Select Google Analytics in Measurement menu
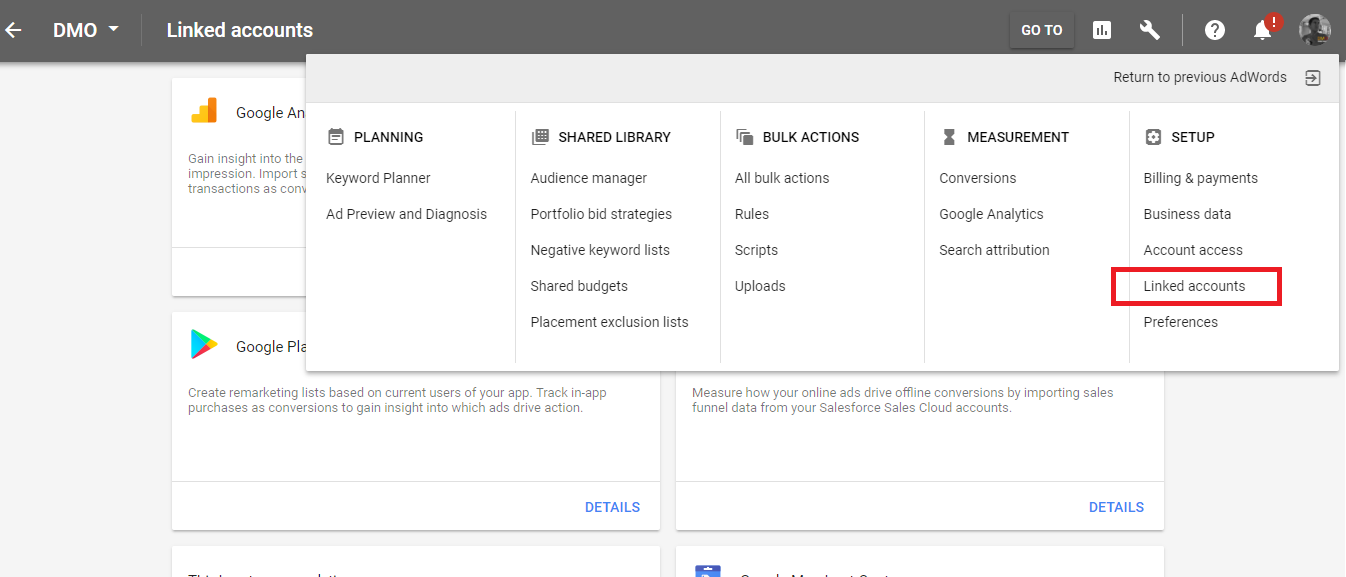 click(991, 214)
